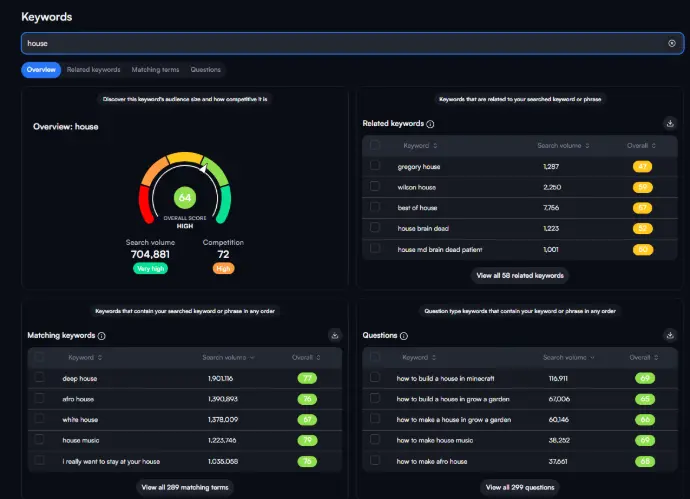Sort Related keywords by Overall score
This screenshot has height=499, width=690.
pos(639,146)
